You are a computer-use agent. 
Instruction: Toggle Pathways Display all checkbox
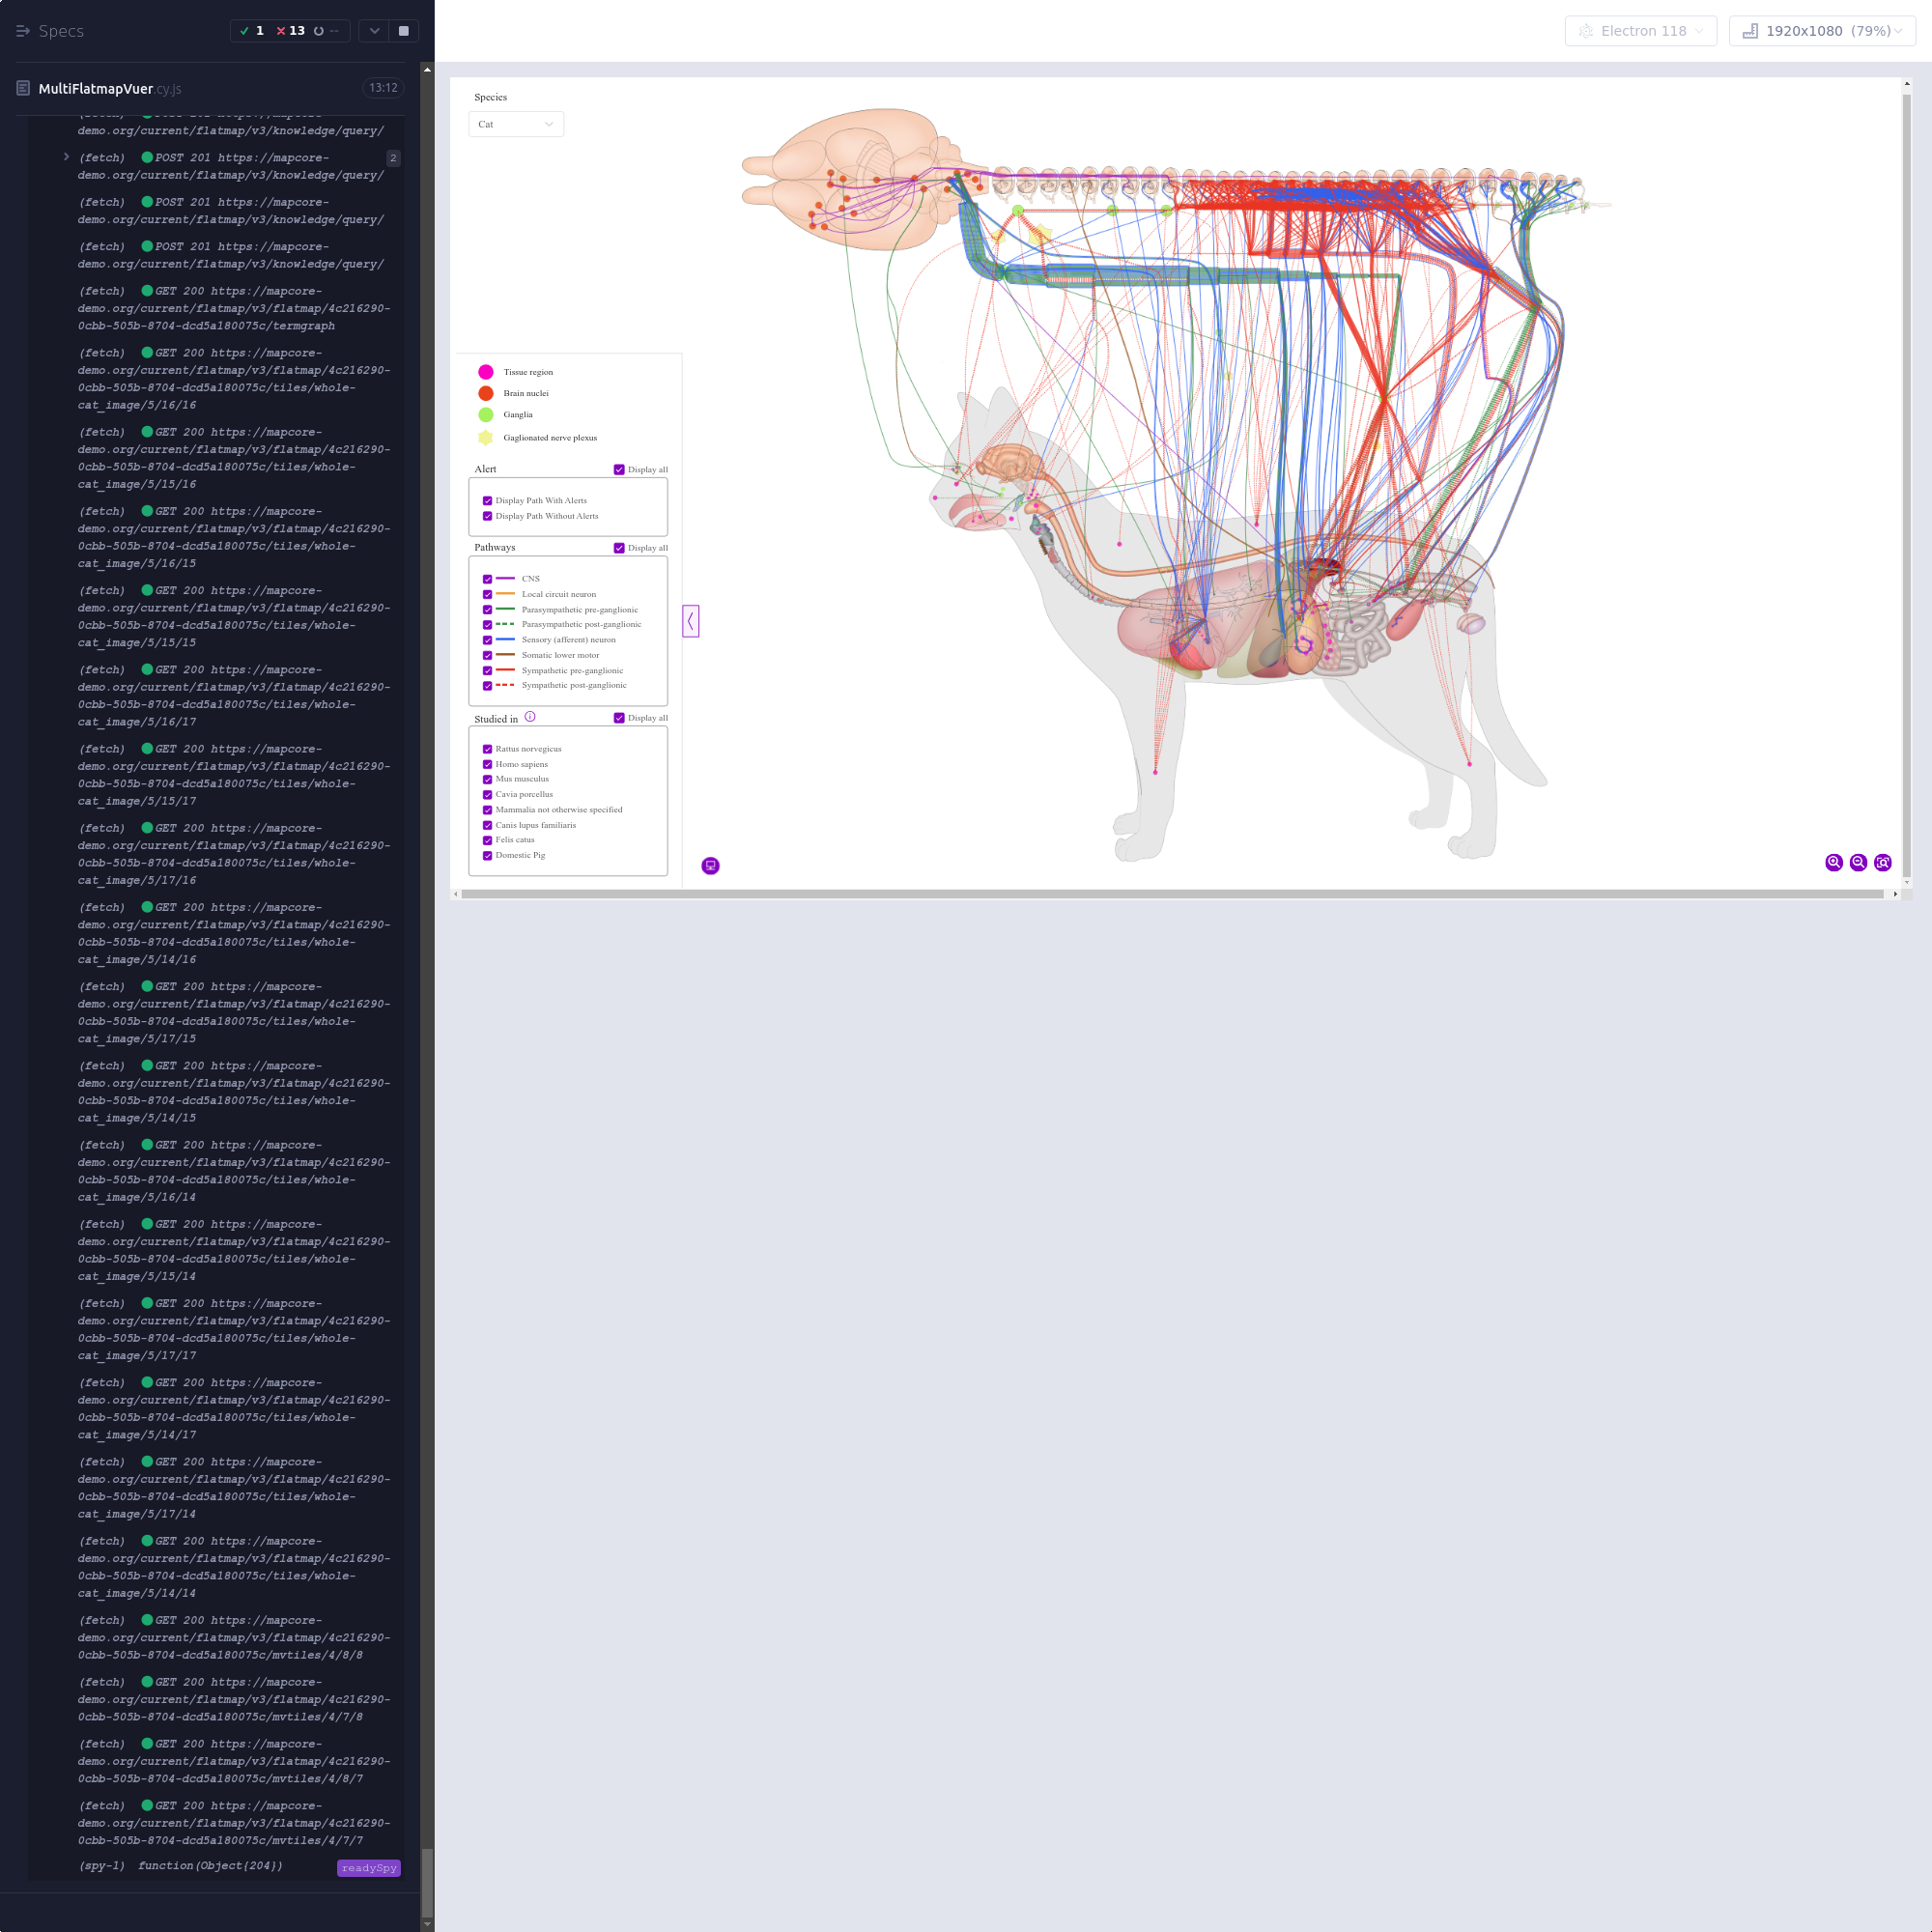(x=619, y=548)
